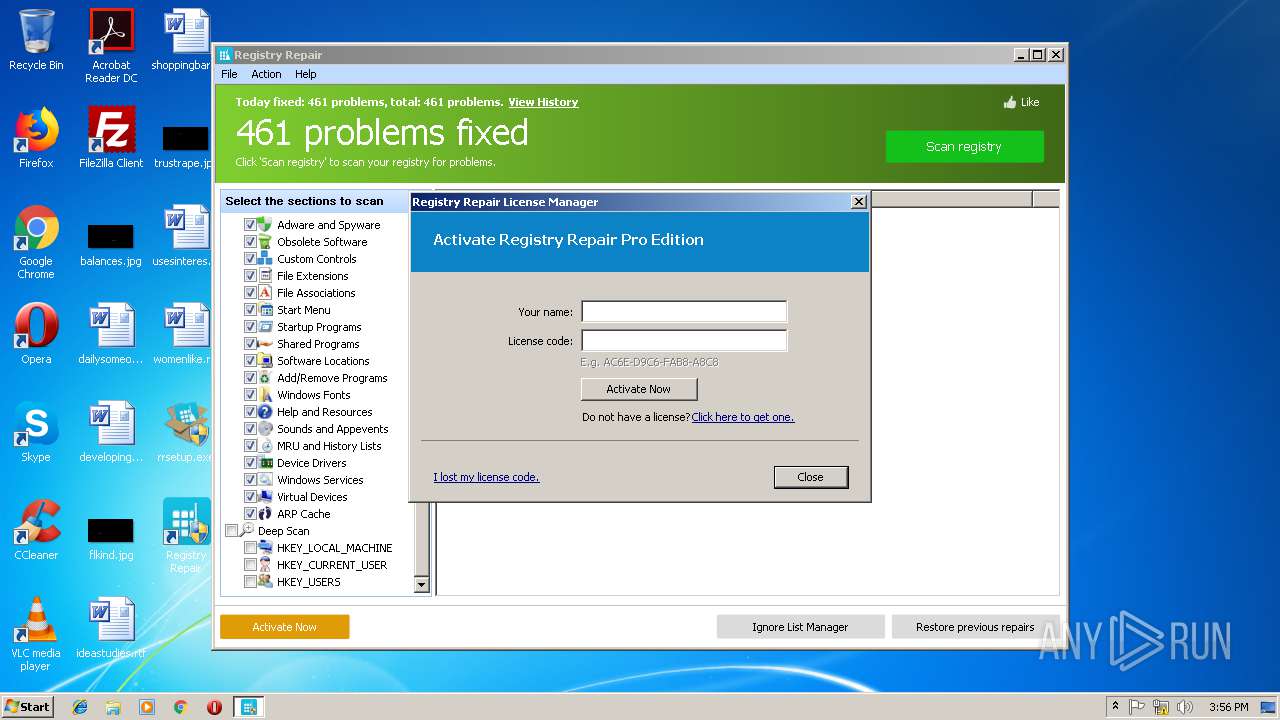Open the Help menu
The height and width of the screenshot is (720, 1280).
pos(306,74)
